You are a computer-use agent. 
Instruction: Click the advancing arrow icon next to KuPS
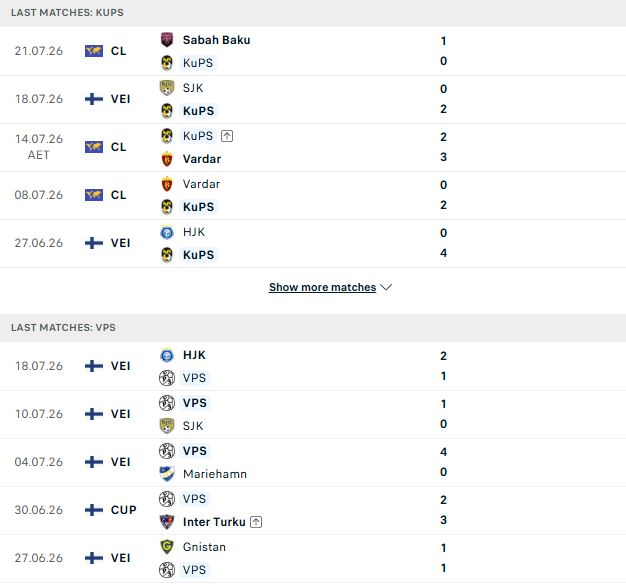point(227,136)
